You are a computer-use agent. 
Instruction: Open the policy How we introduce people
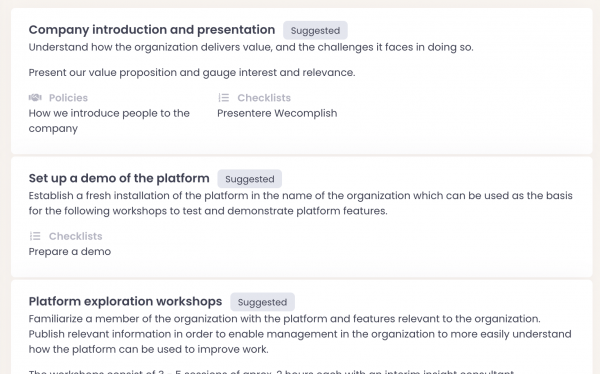point(109,121)
